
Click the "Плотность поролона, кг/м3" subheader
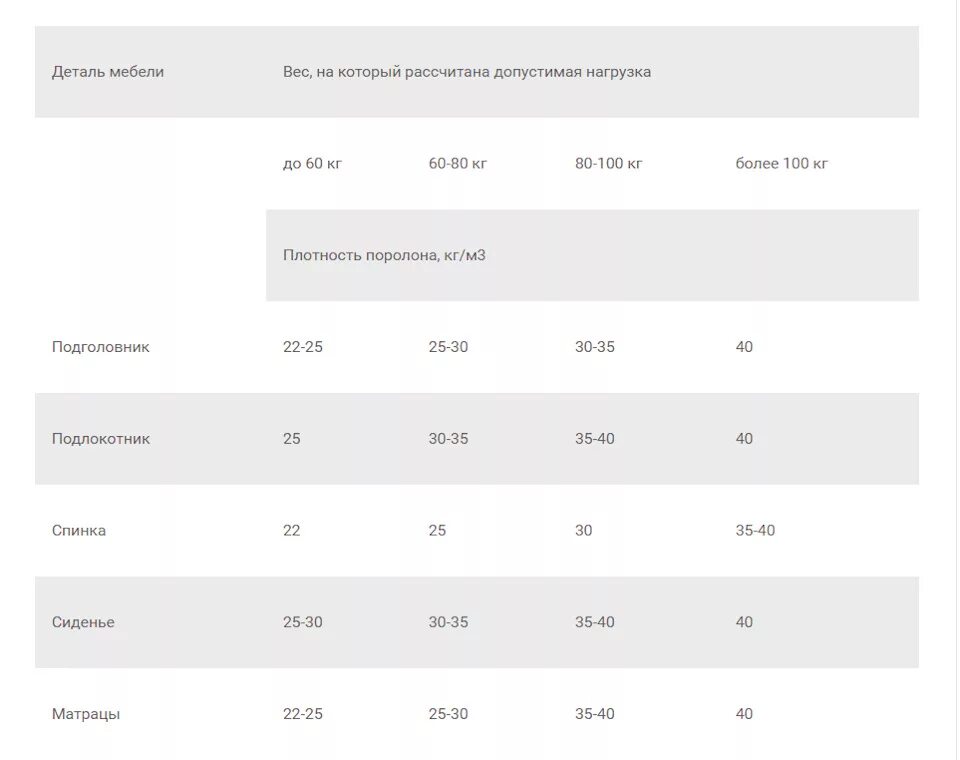(384, 255)
